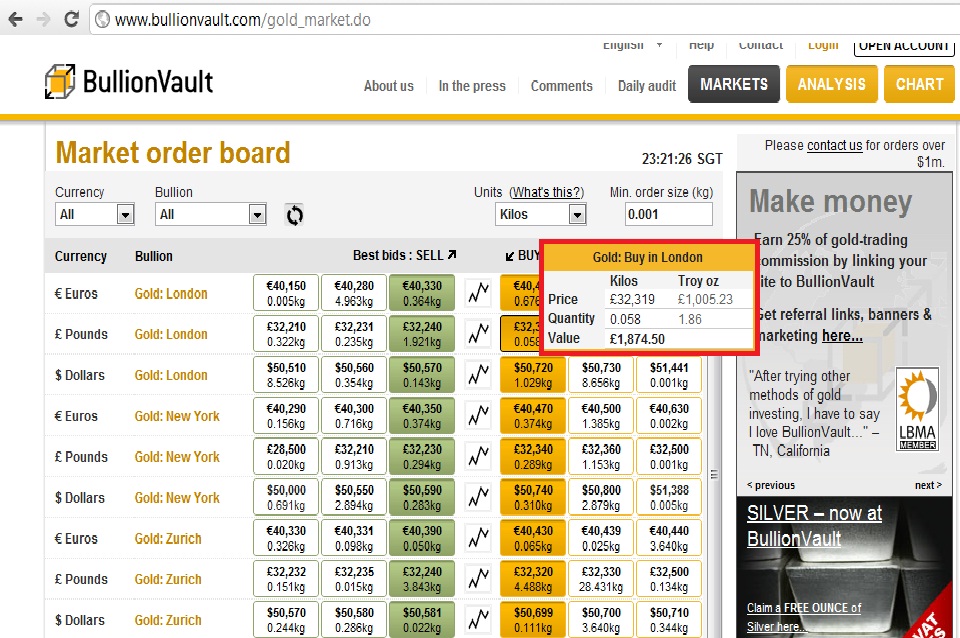Click the OPEN ACCOUNT button

point(904,47)
